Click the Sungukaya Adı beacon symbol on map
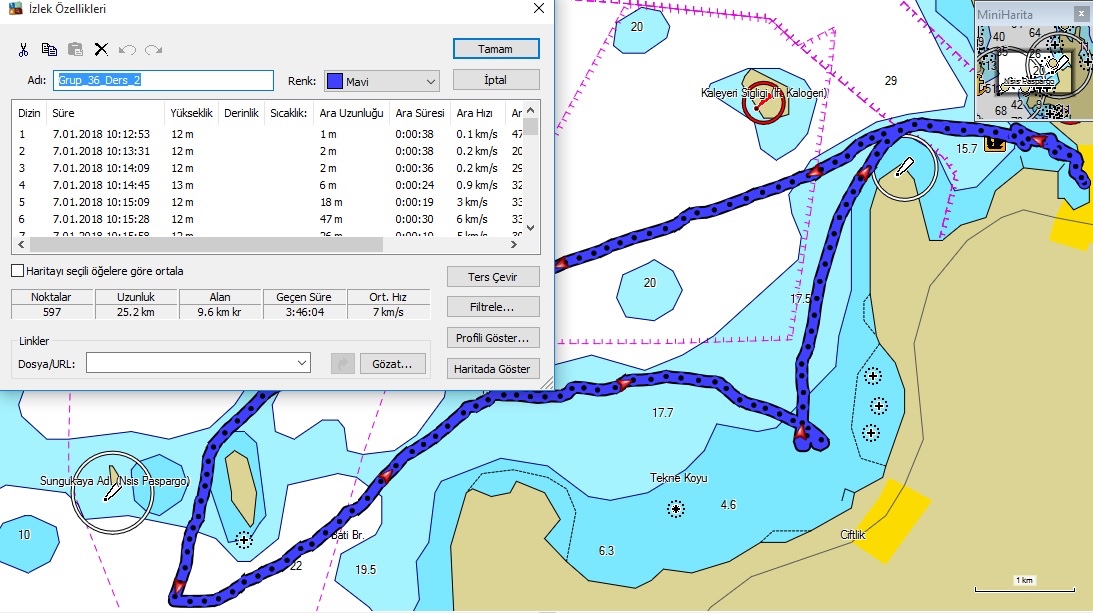 tap(112, 492)
